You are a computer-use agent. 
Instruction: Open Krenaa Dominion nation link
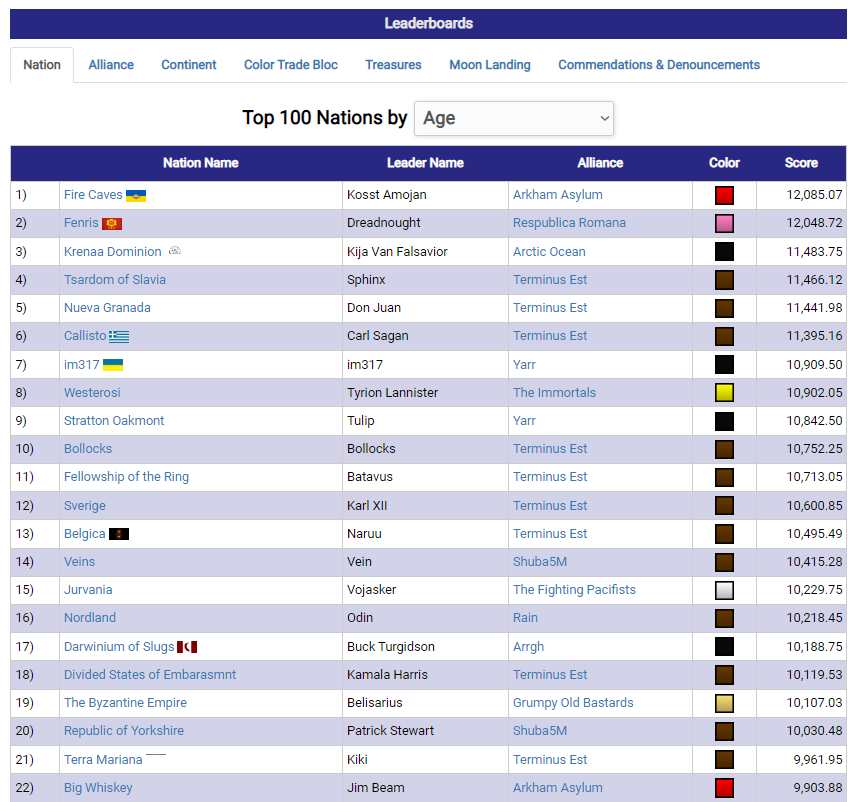click(x=112, y=251)
